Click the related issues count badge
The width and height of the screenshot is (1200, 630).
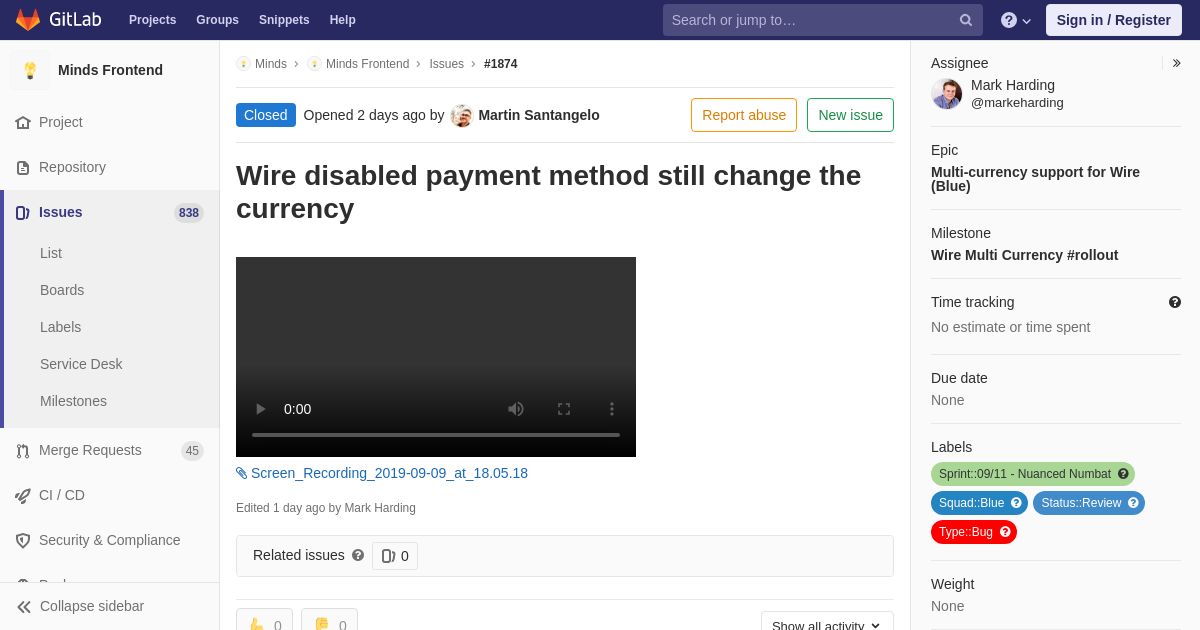[x=395, y=556]
